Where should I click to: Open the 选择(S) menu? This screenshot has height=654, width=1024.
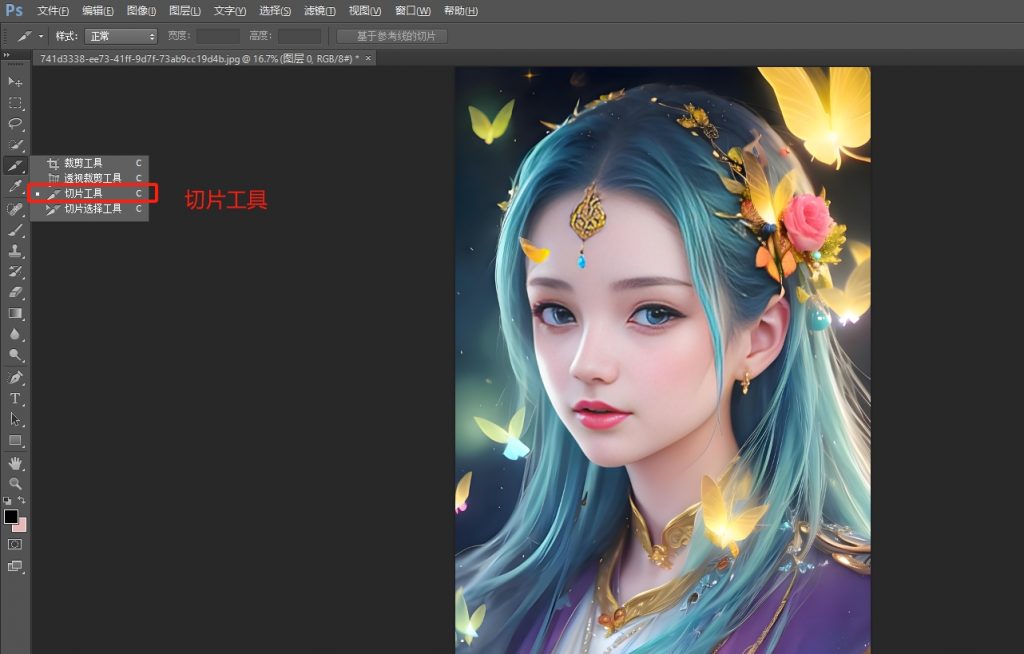[x=274, y=11]
